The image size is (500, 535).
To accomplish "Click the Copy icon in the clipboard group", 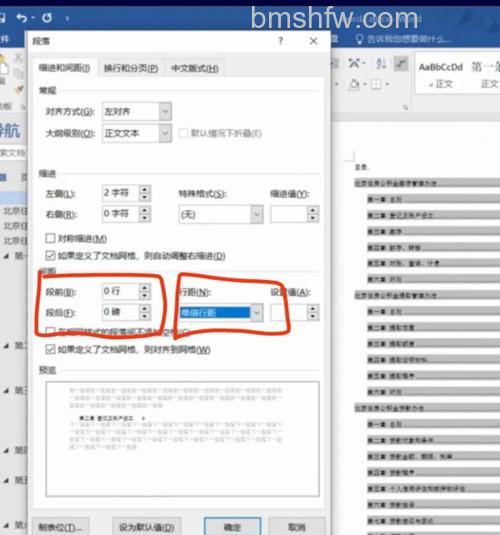I will pyautogui.click(x=18, y=73).
